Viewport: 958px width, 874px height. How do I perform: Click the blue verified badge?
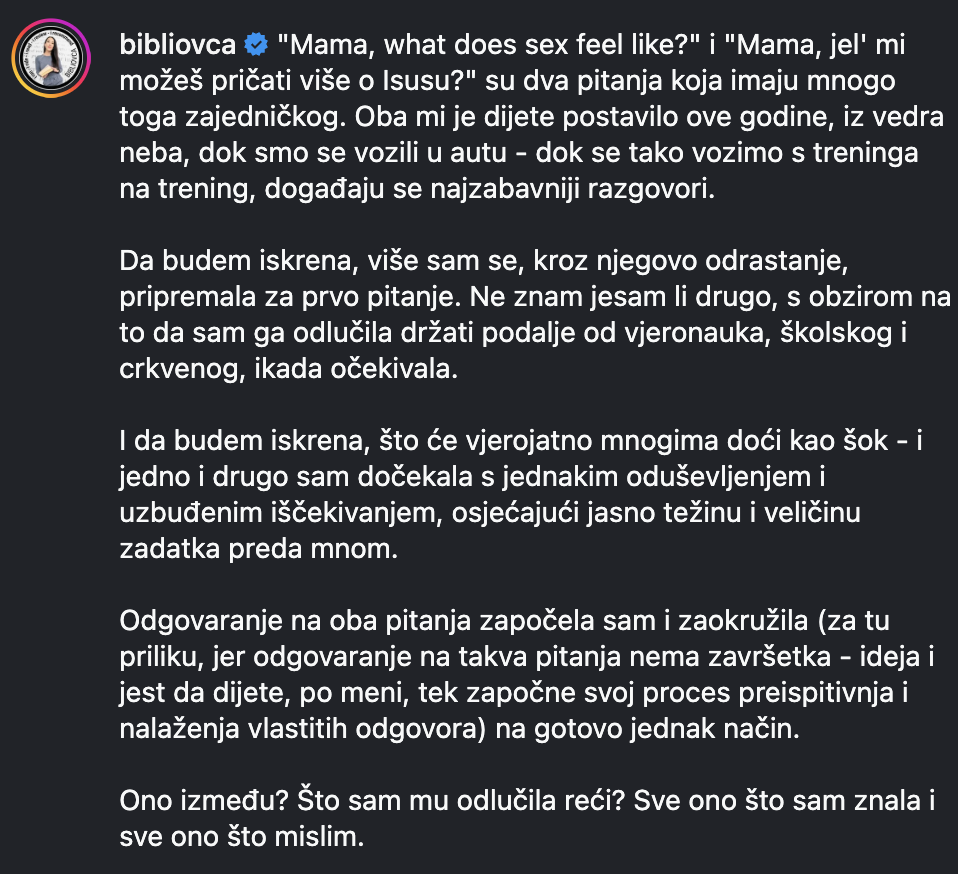[x=256, y=45]
